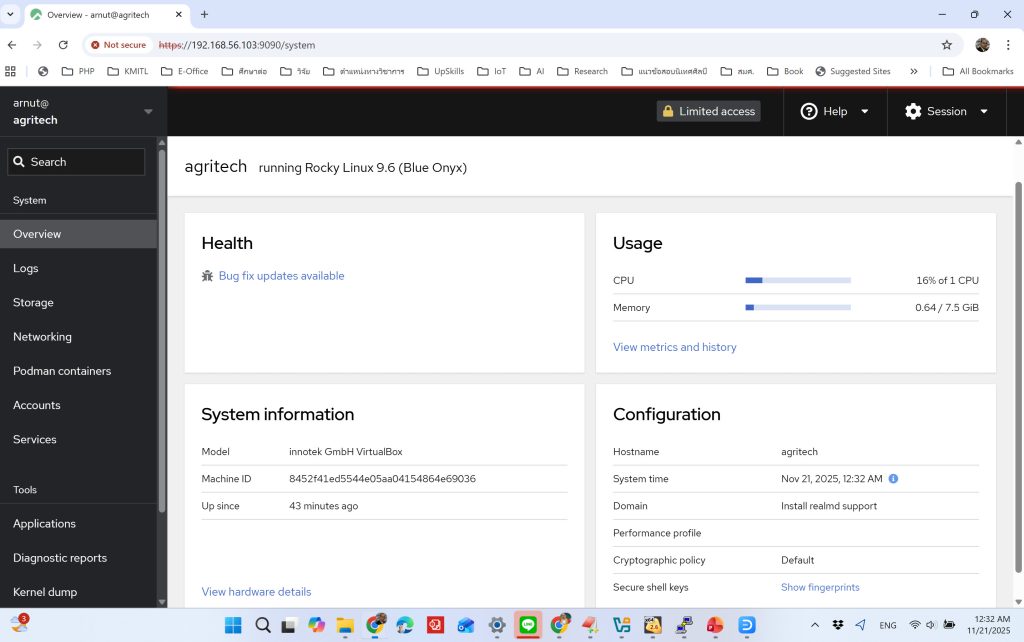
Task: Click Show fingerprints link
Action: (x=820, y=587)
